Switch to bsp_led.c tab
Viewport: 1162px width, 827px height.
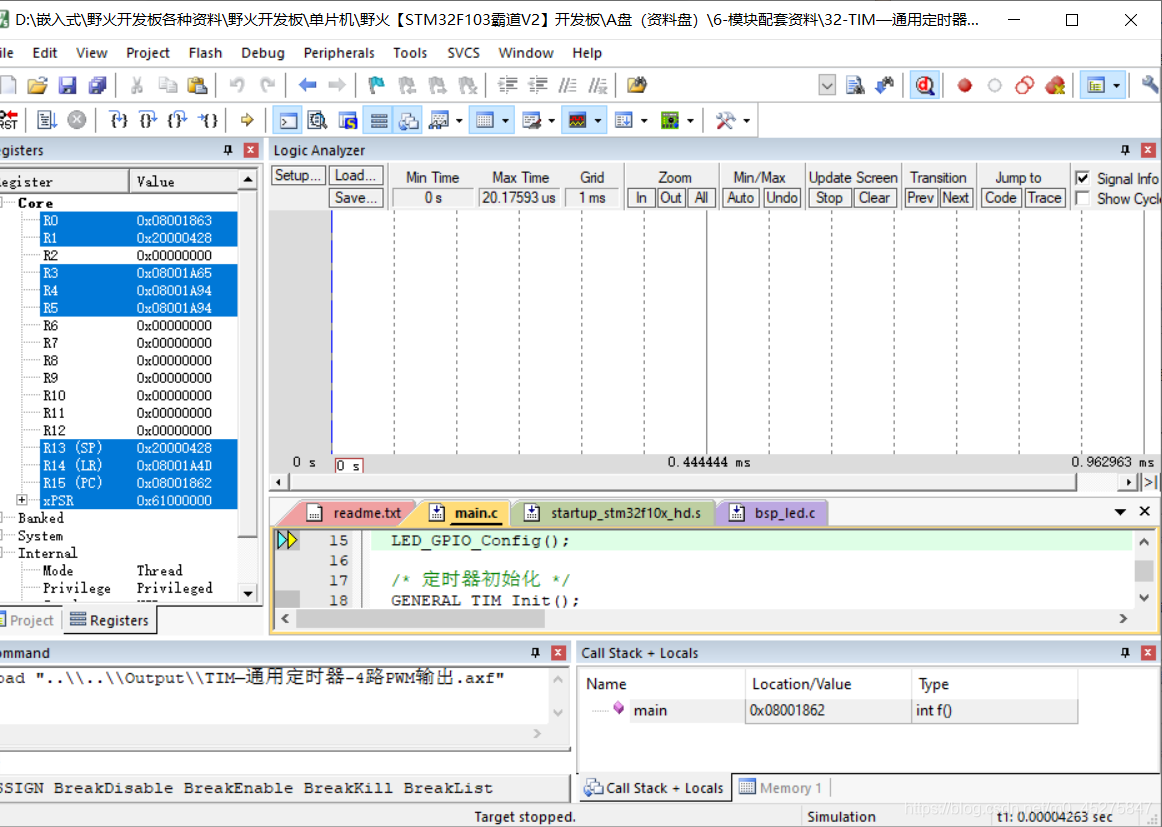point(774,513)
